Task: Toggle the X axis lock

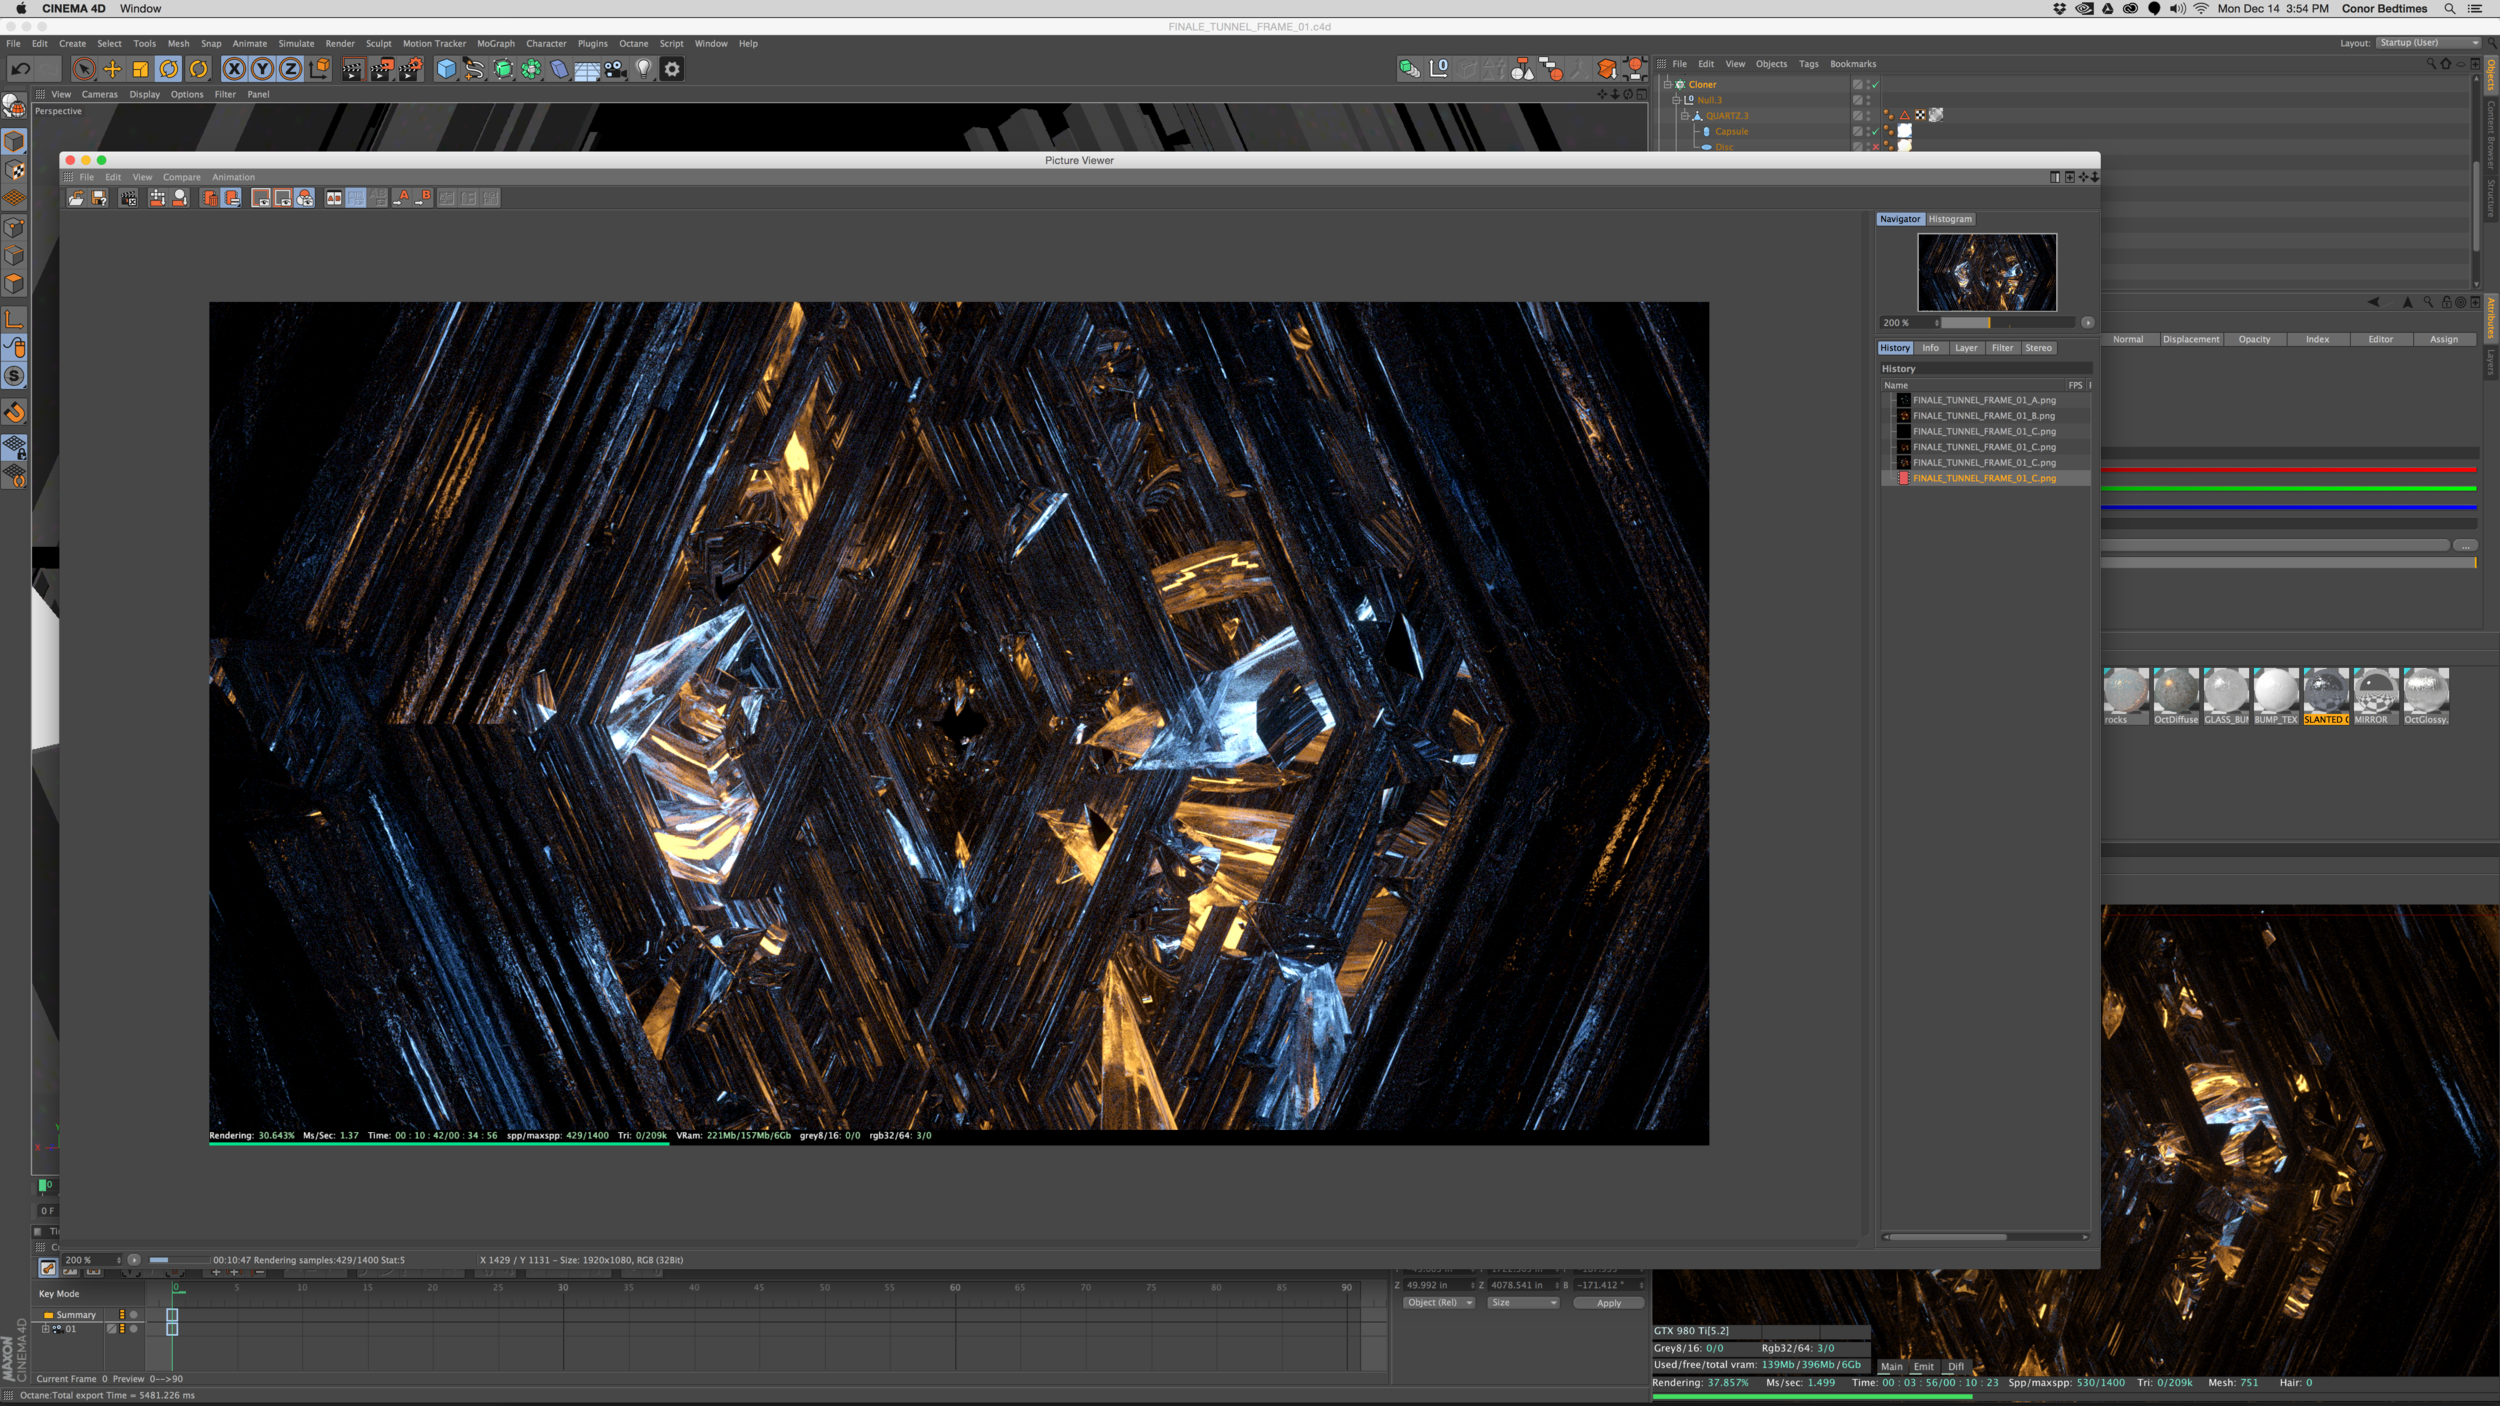Action: coord(234,69)
